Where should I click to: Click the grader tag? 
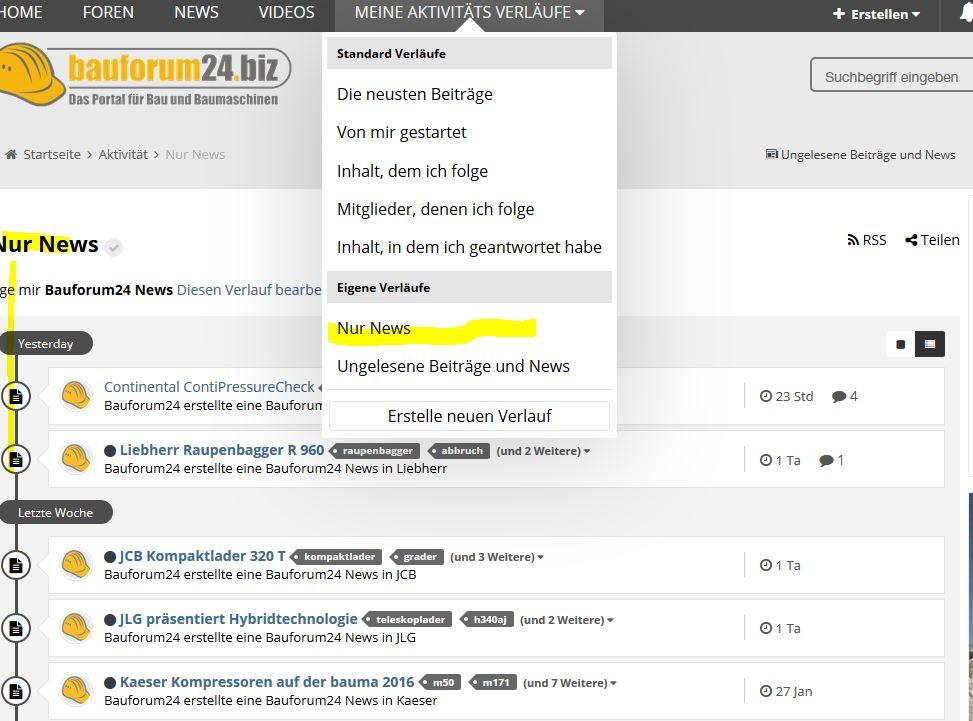click(x=418, y=557)
